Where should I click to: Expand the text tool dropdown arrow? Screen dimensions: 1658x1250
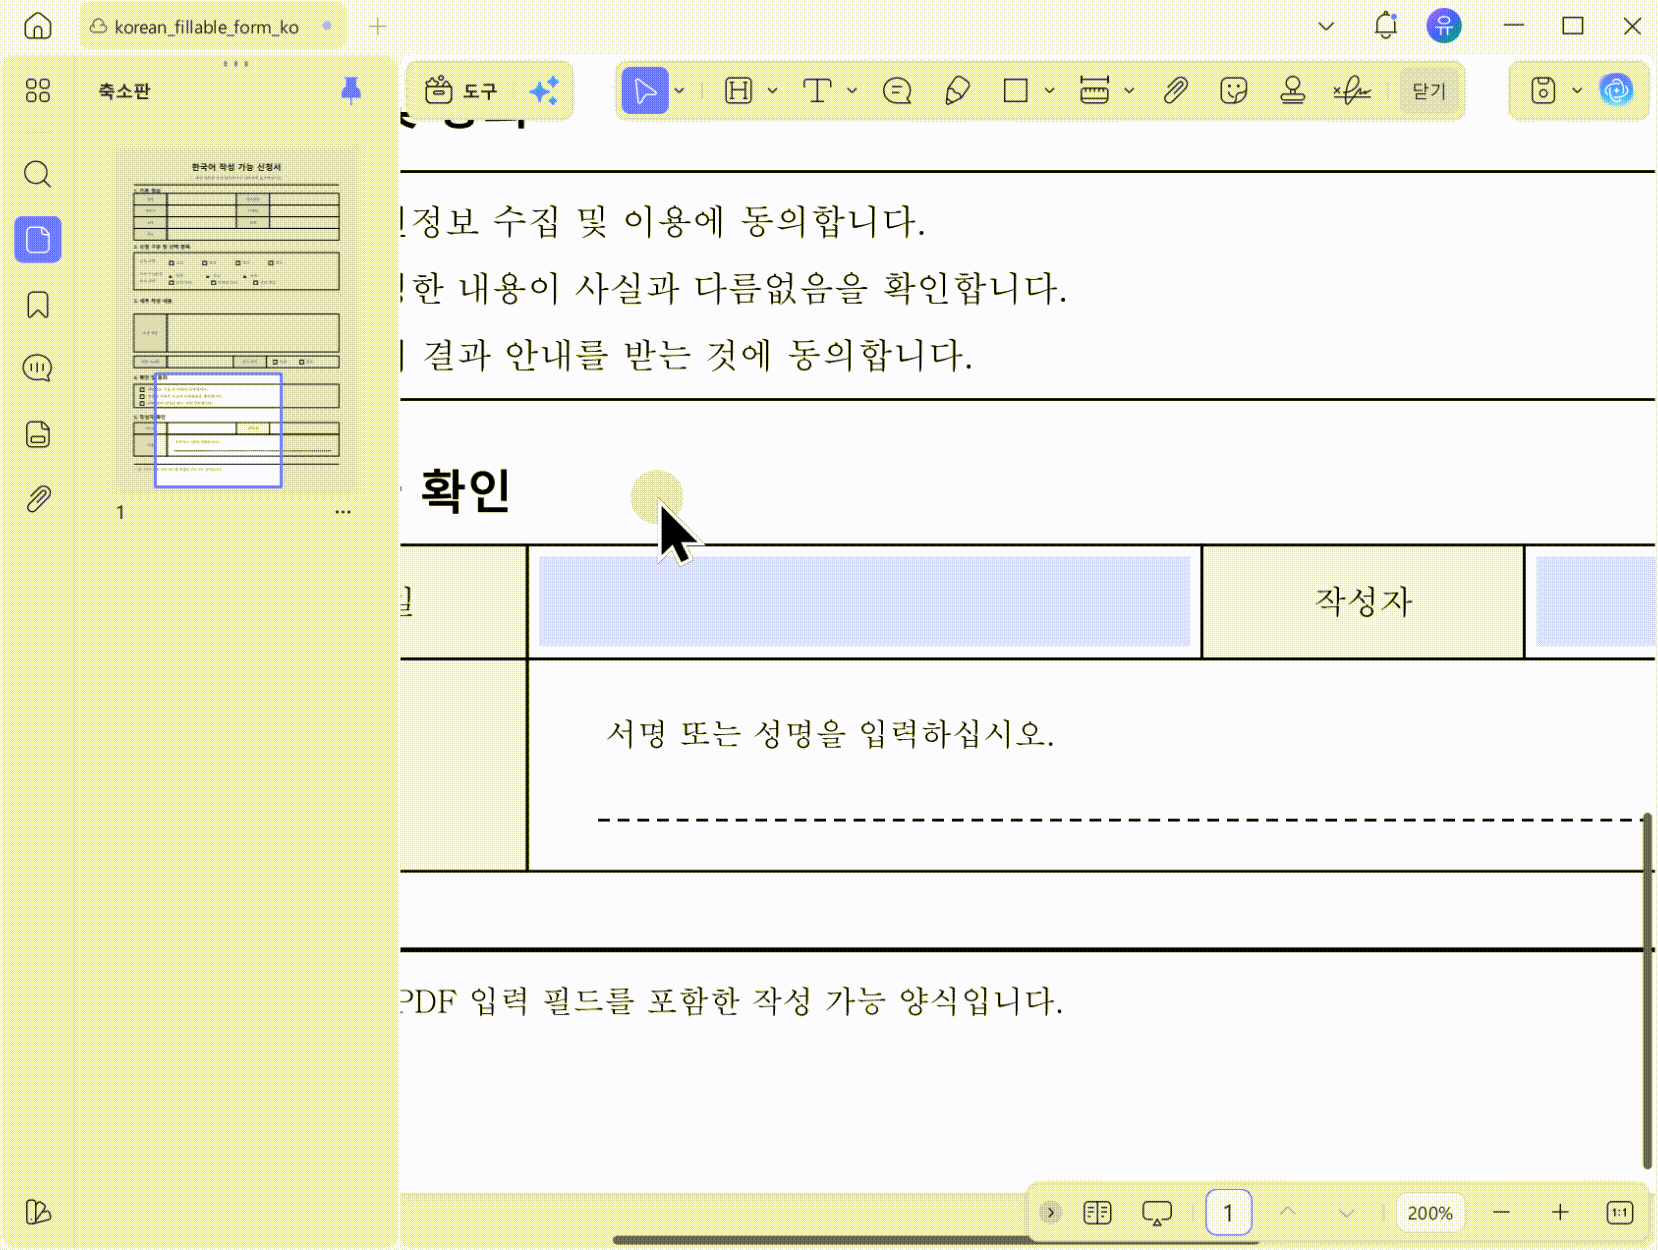(852, 91)
